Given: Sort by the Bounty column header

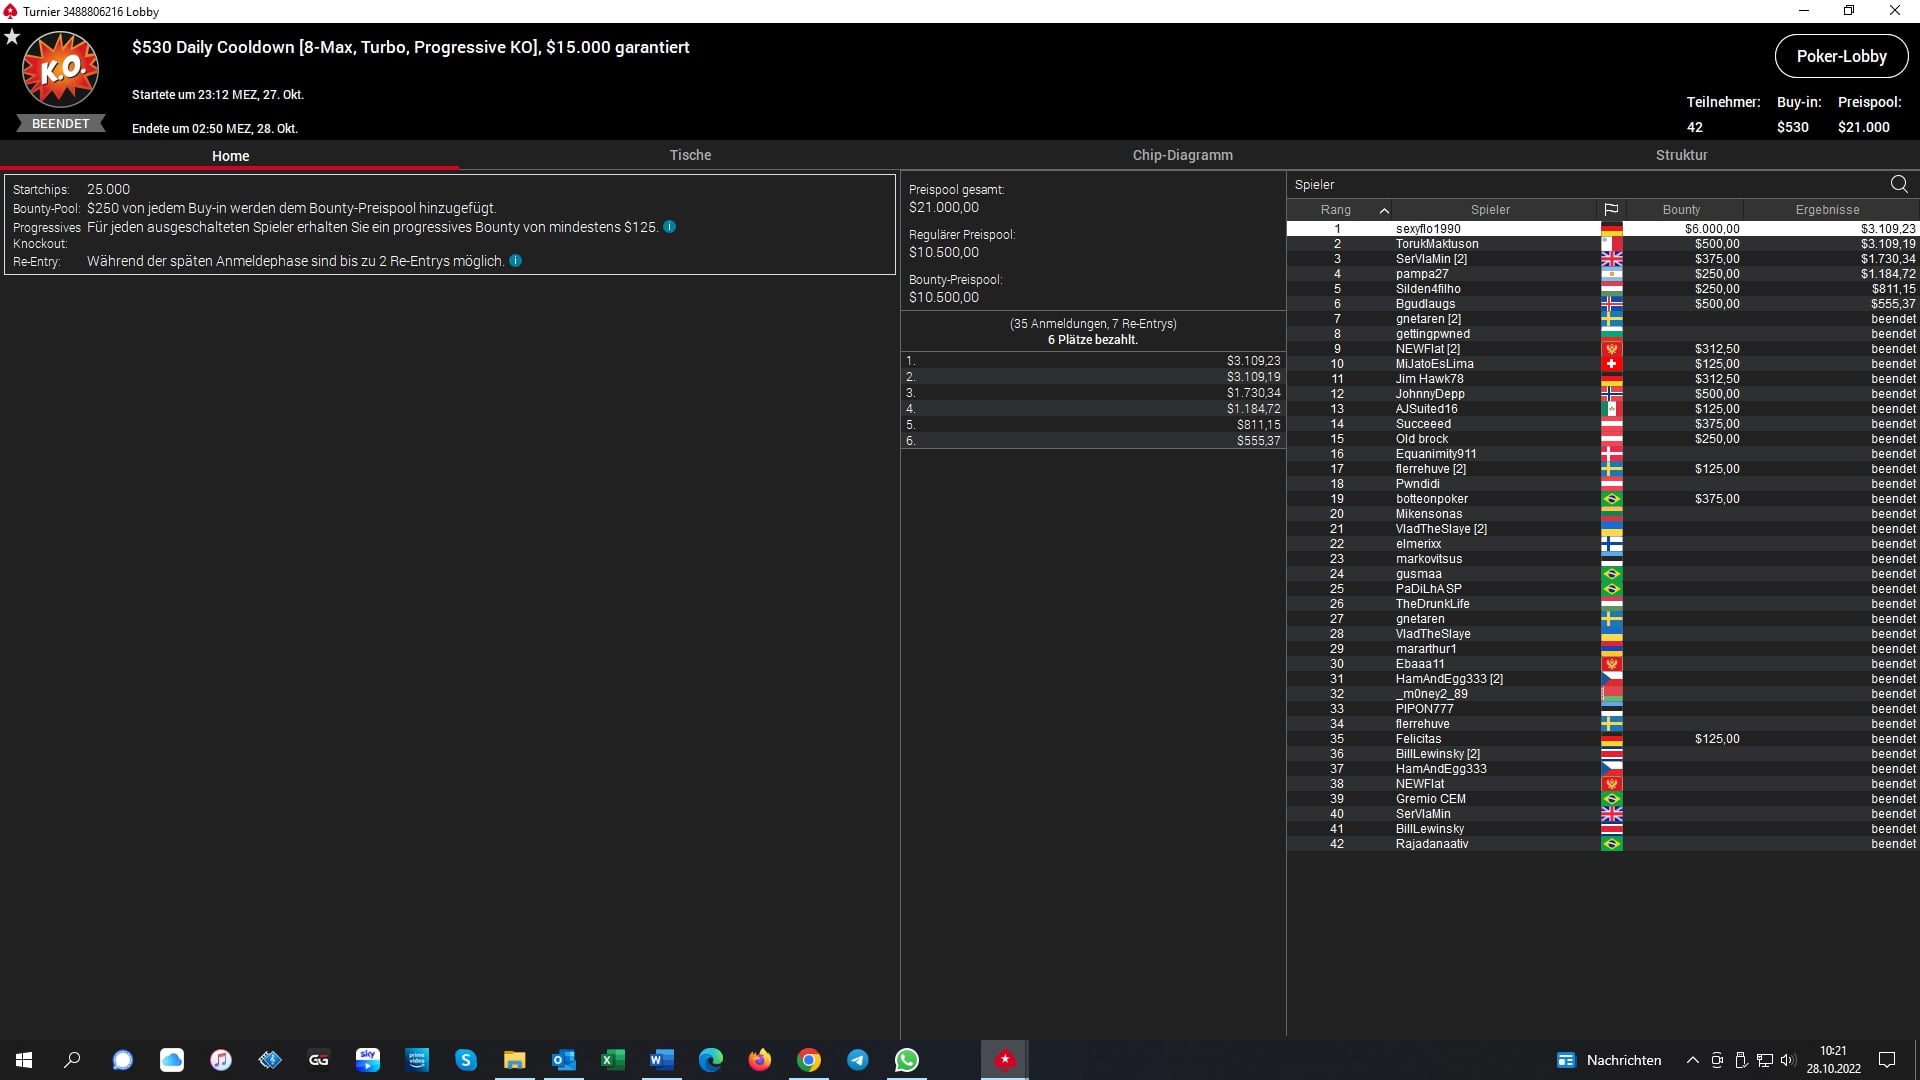Looking at the screenshot, I should [1681, 210].
